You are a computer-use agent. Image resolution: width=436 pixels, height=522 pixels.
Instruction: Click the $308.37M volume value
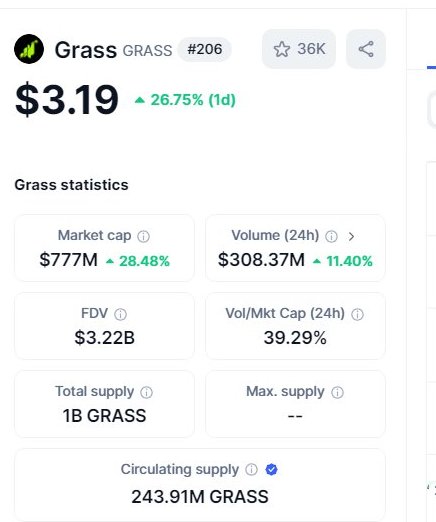[261, 260]
